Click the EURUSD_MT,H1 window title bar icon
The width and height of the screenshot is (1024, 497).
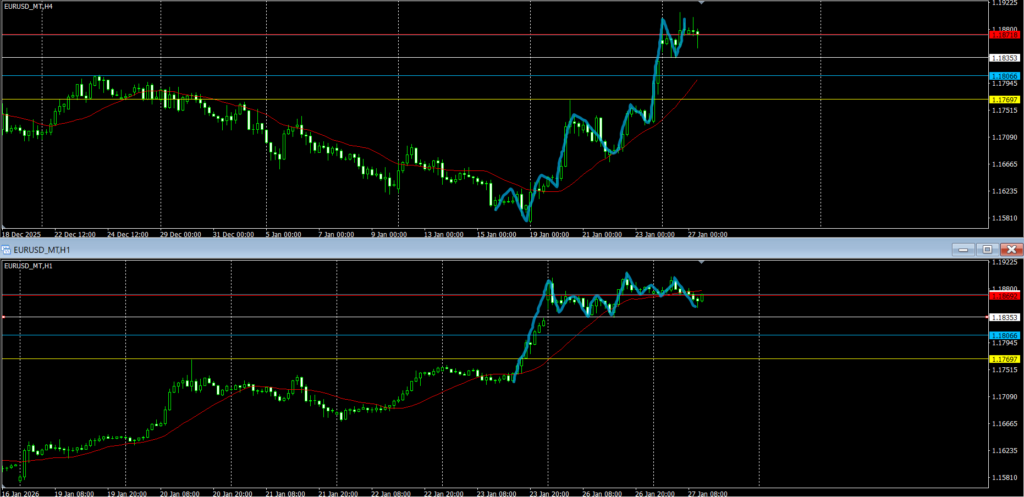pos(6,249)
